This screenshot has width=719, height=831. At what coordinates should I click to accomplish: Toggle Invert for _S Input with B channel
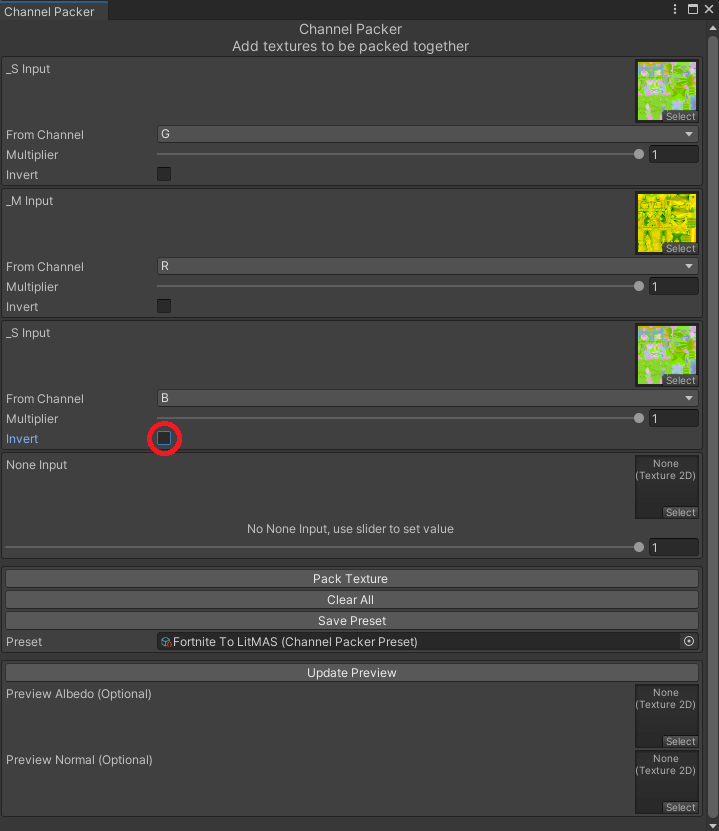point(164,438)
